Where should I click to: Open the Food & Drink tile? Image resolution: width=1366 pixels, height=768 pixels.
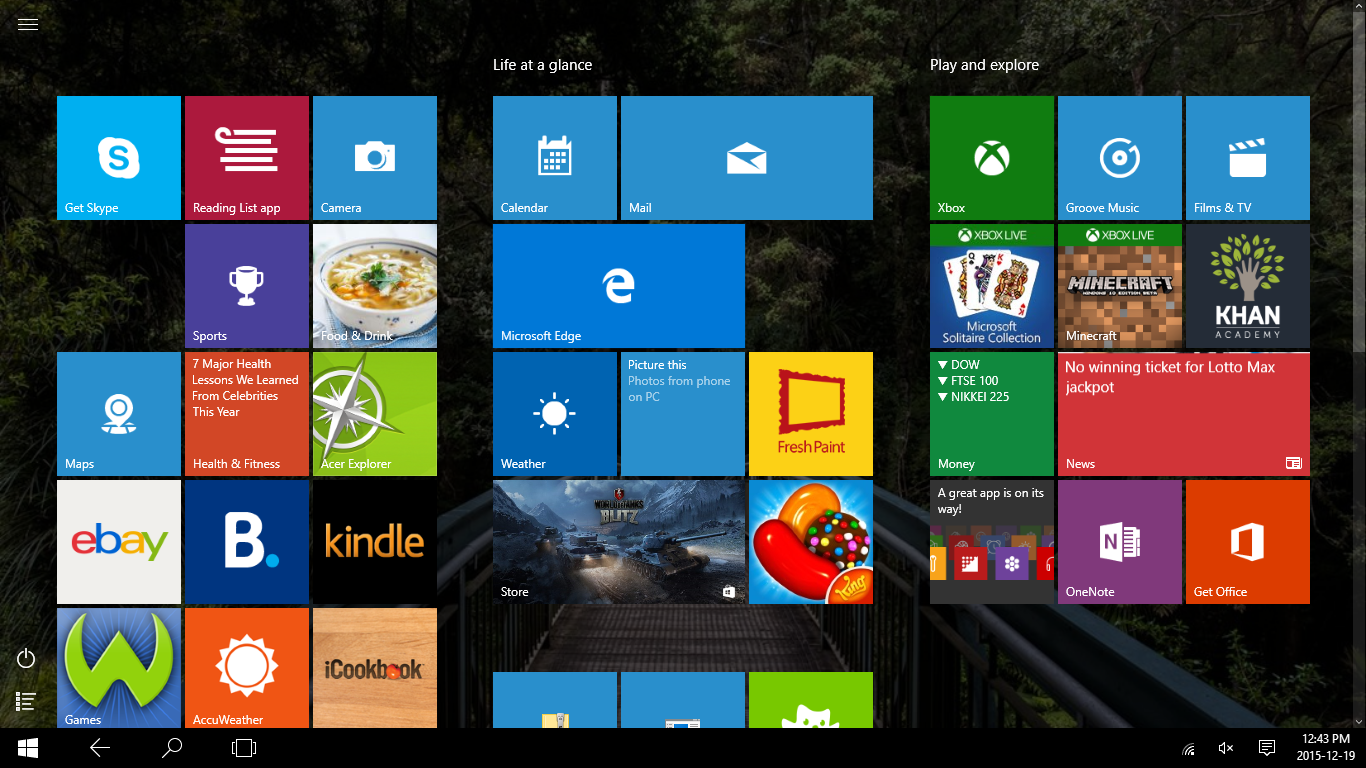375,286
